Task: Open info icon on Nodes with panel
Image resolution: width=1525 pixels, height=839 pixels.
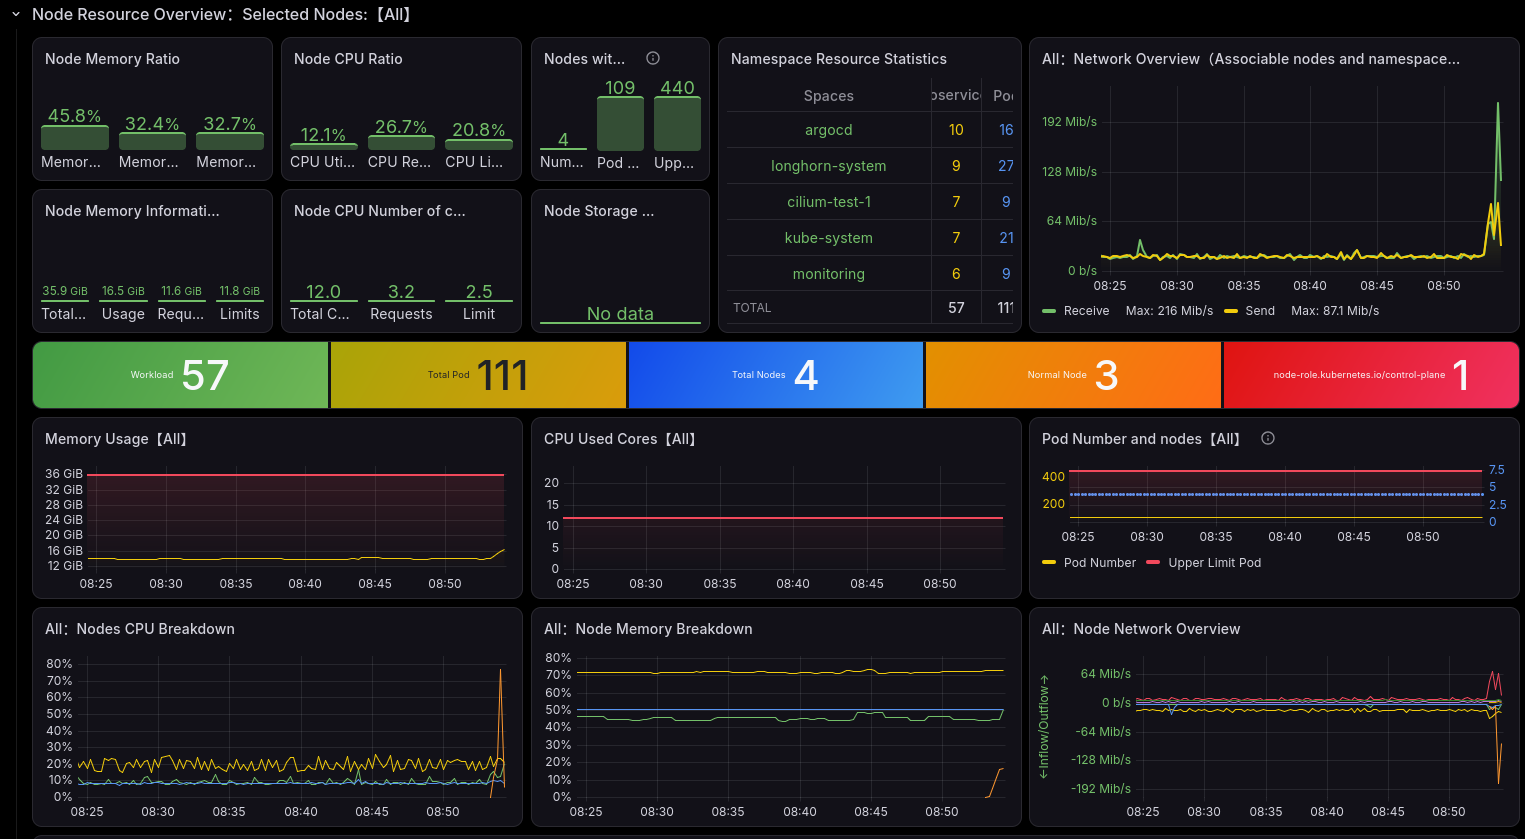Action: click(x=653, y=59)
